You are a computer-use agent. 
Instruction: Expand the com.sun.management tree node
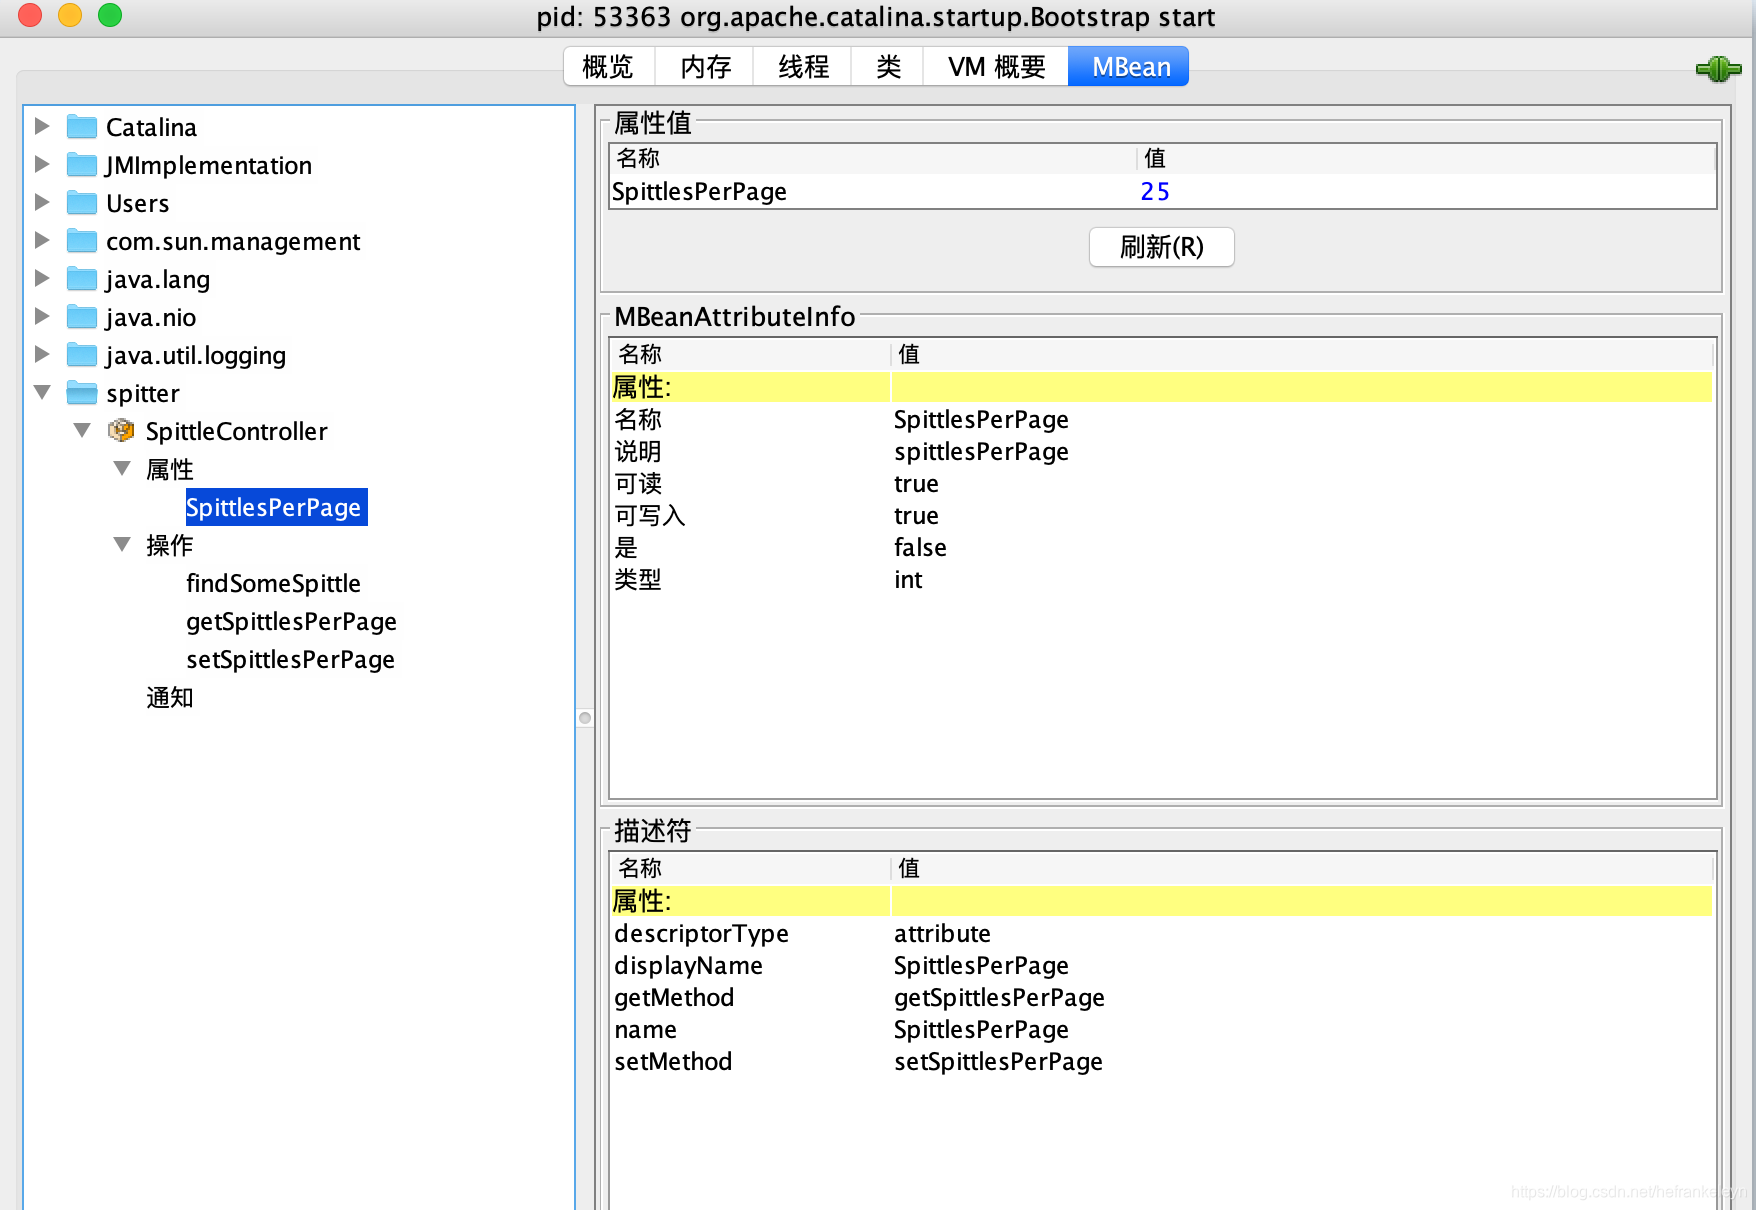coord(42,240)
